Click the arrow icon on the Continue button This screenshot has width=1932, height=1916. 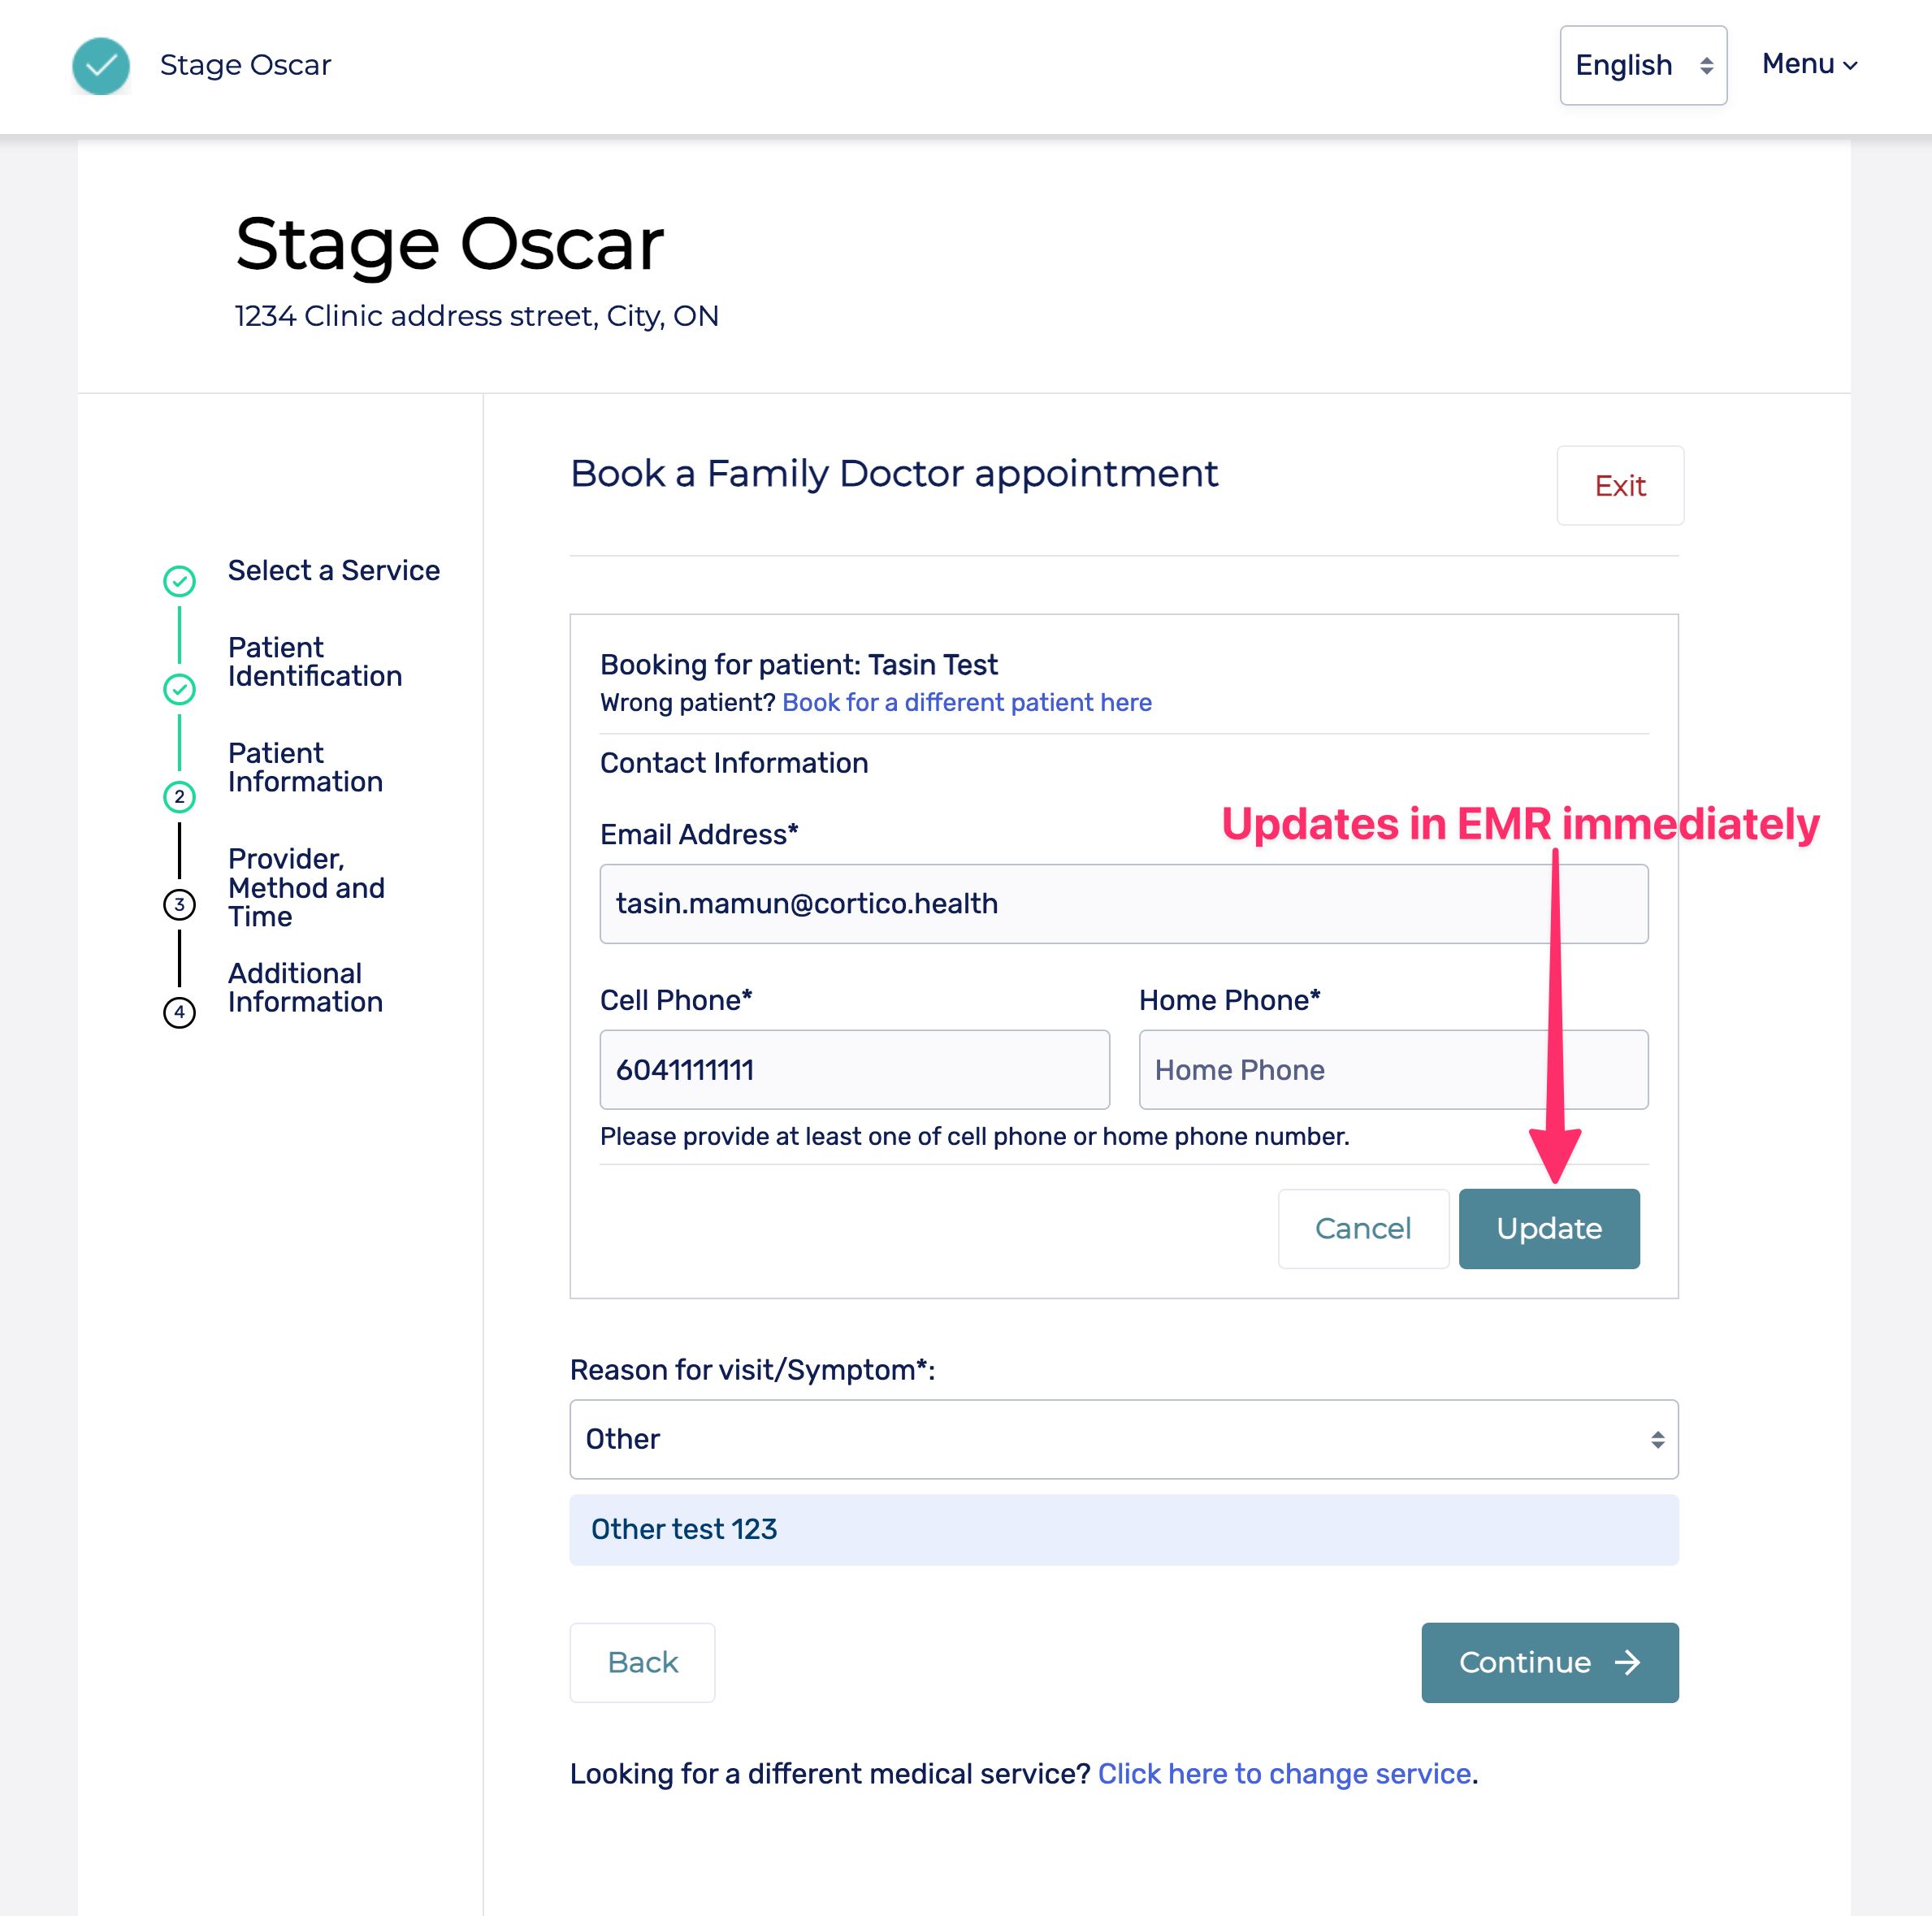[1627, 1662]
